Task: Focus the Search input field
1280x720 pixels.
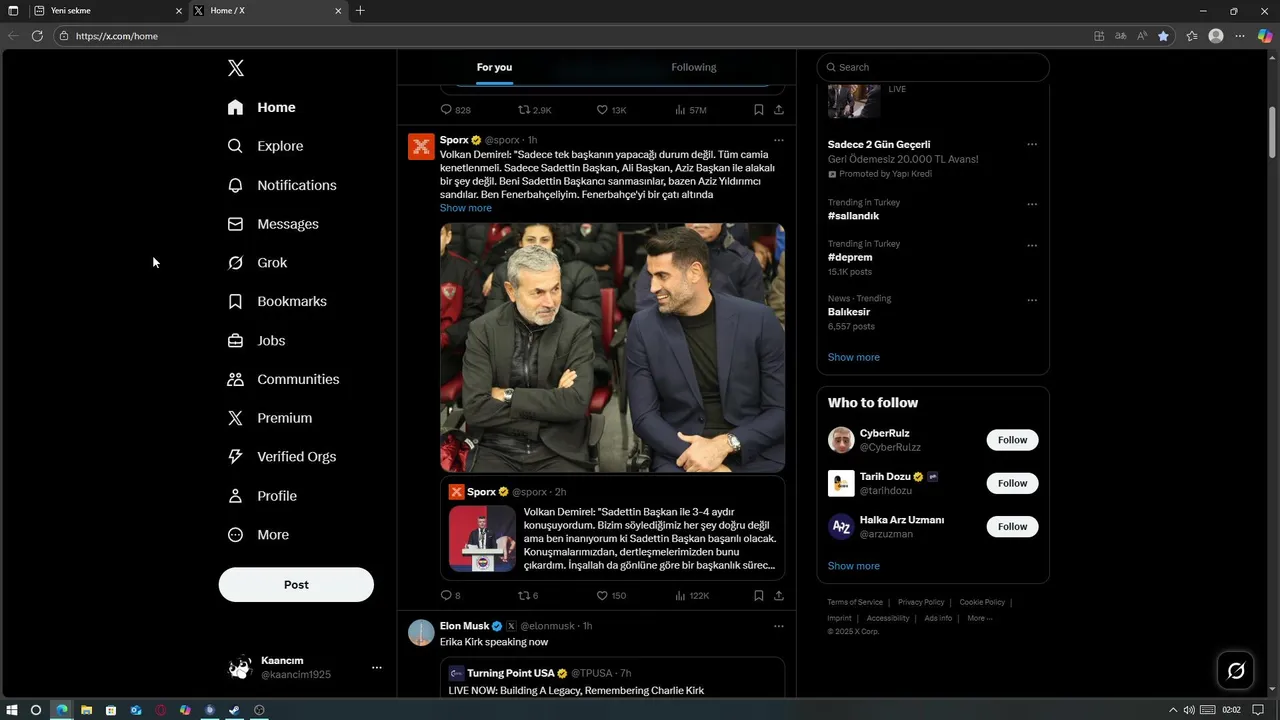Action: tap(933, 67)
